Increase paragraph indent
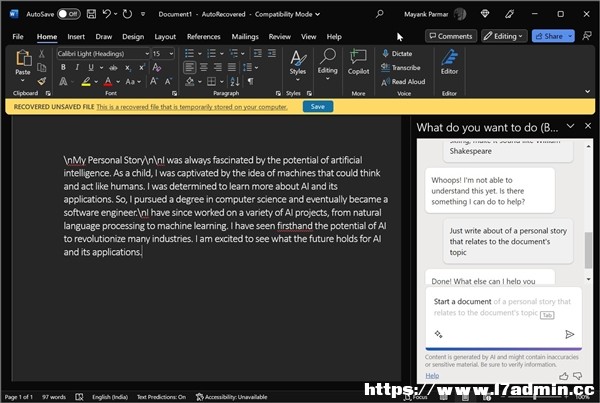The image size is (600, 403). click(x=272, y=54)
